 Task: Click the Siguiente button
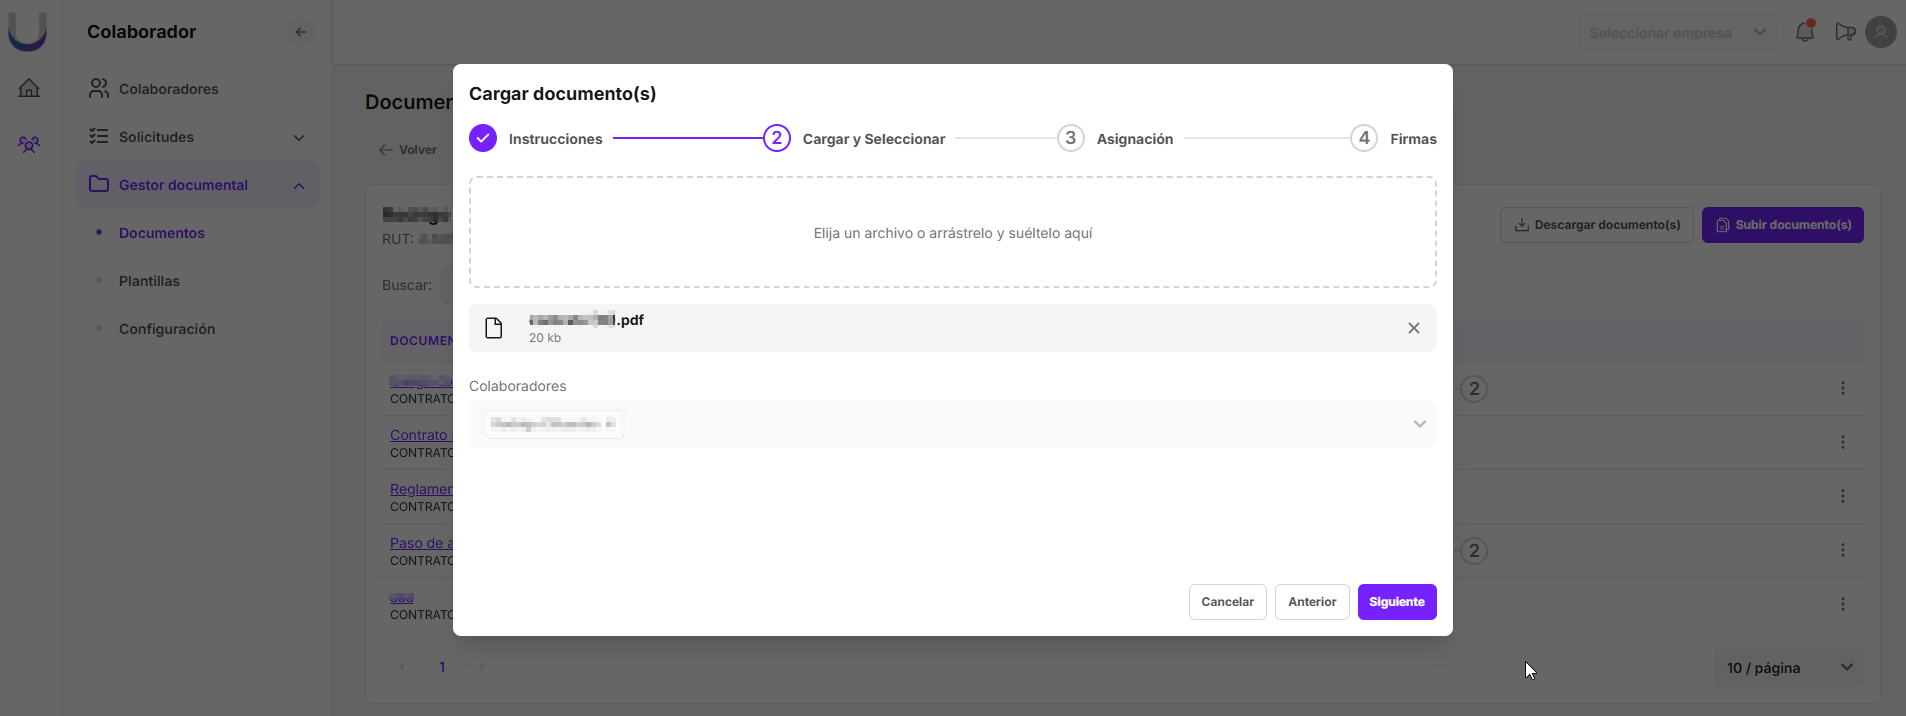click(1396, 602)
